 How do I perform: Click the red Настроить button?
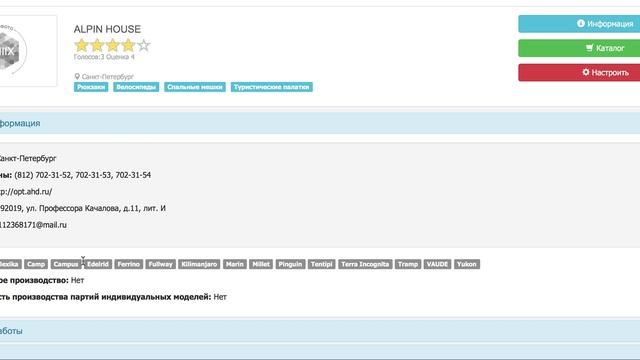[579, 73]
